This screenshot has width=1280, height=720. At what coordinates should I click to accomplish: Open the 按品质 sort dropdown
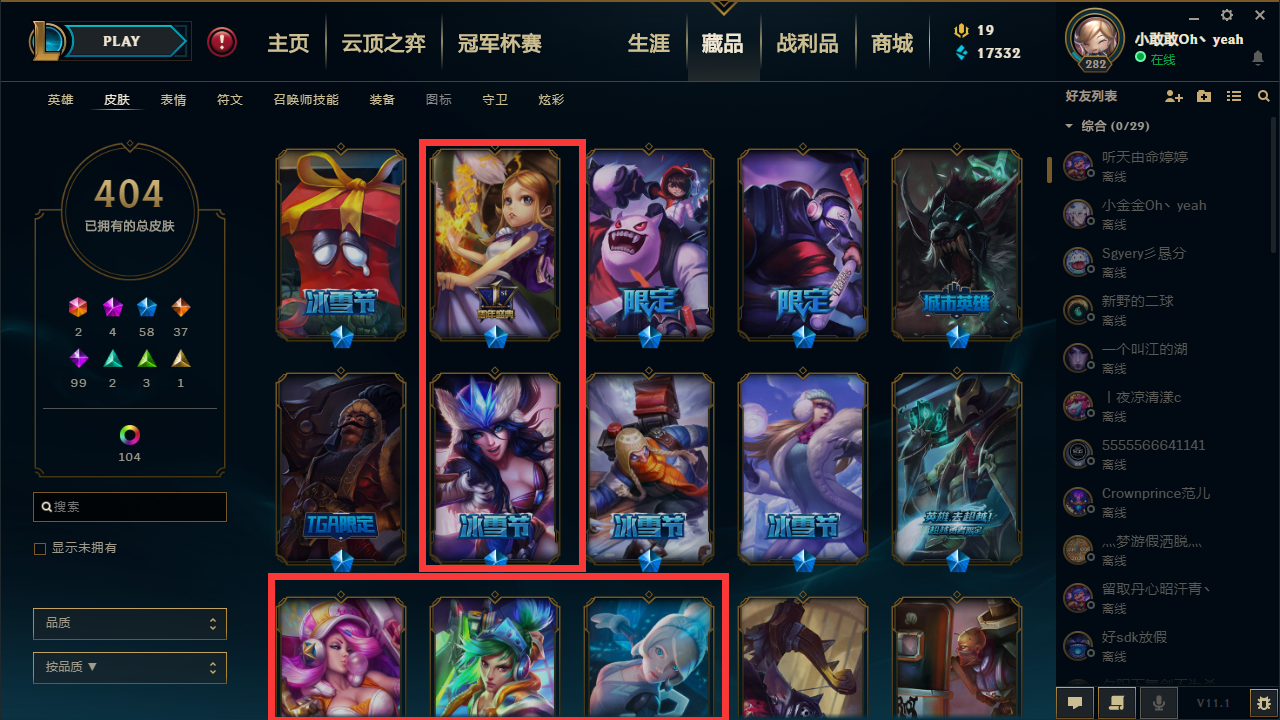[x=130, y=667]
